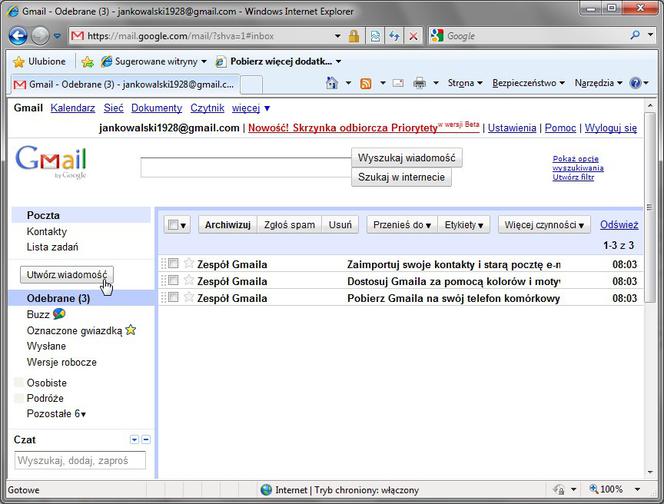Star the Pobierz Gmaila na telefon message

coord(188,297)
